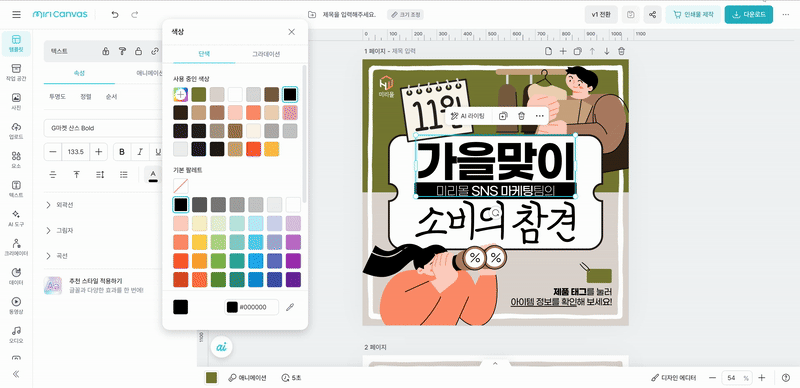Click the undo arrow icon

tap(115, 14)
